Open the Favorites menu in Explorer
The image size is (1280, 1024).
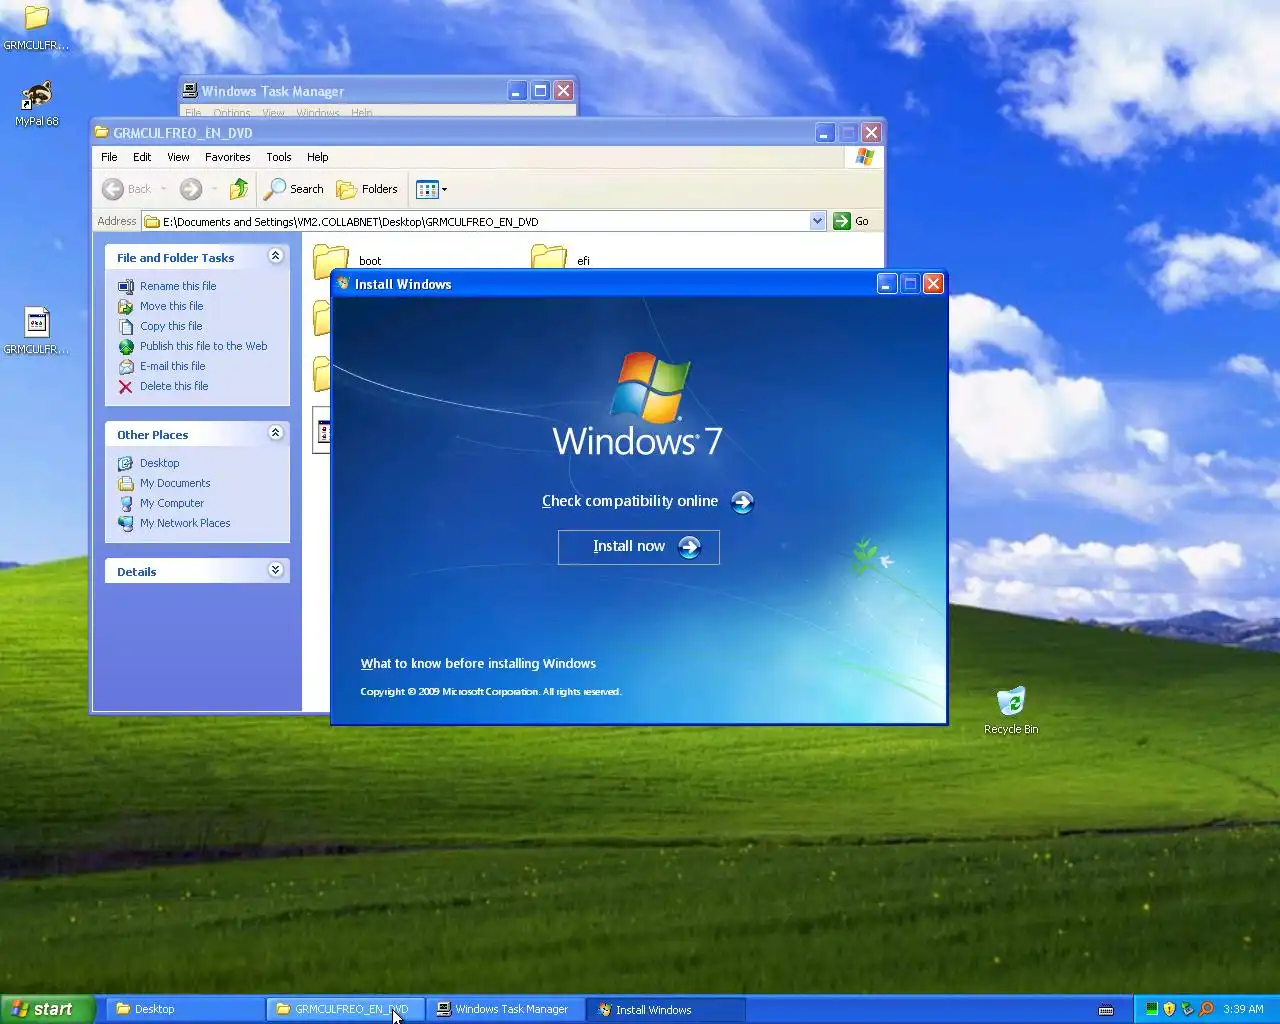pyautogui.click(x=228, y=157)
